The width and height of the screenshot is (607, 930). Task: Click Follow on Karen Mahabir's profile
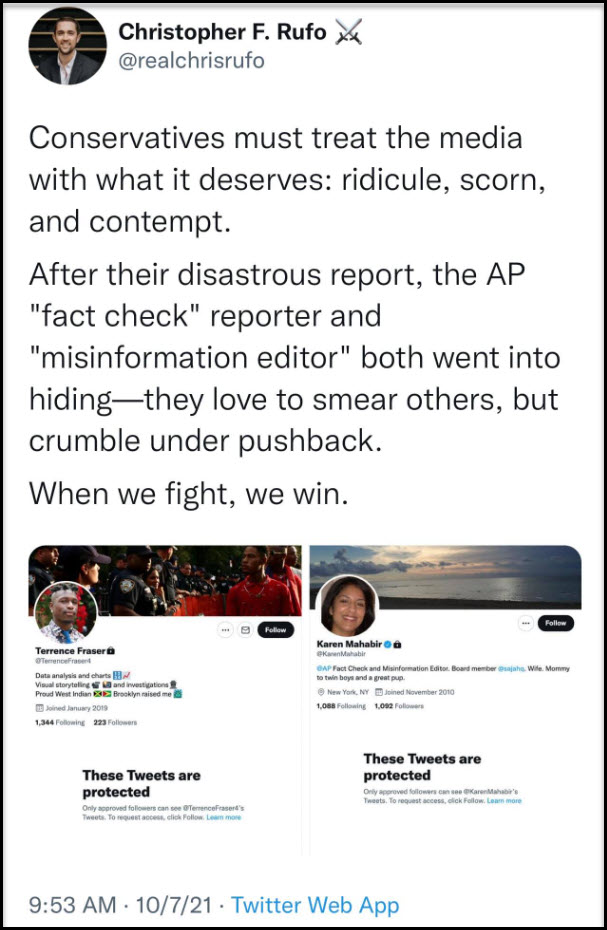pyautogui.click(x=555, y=623)
